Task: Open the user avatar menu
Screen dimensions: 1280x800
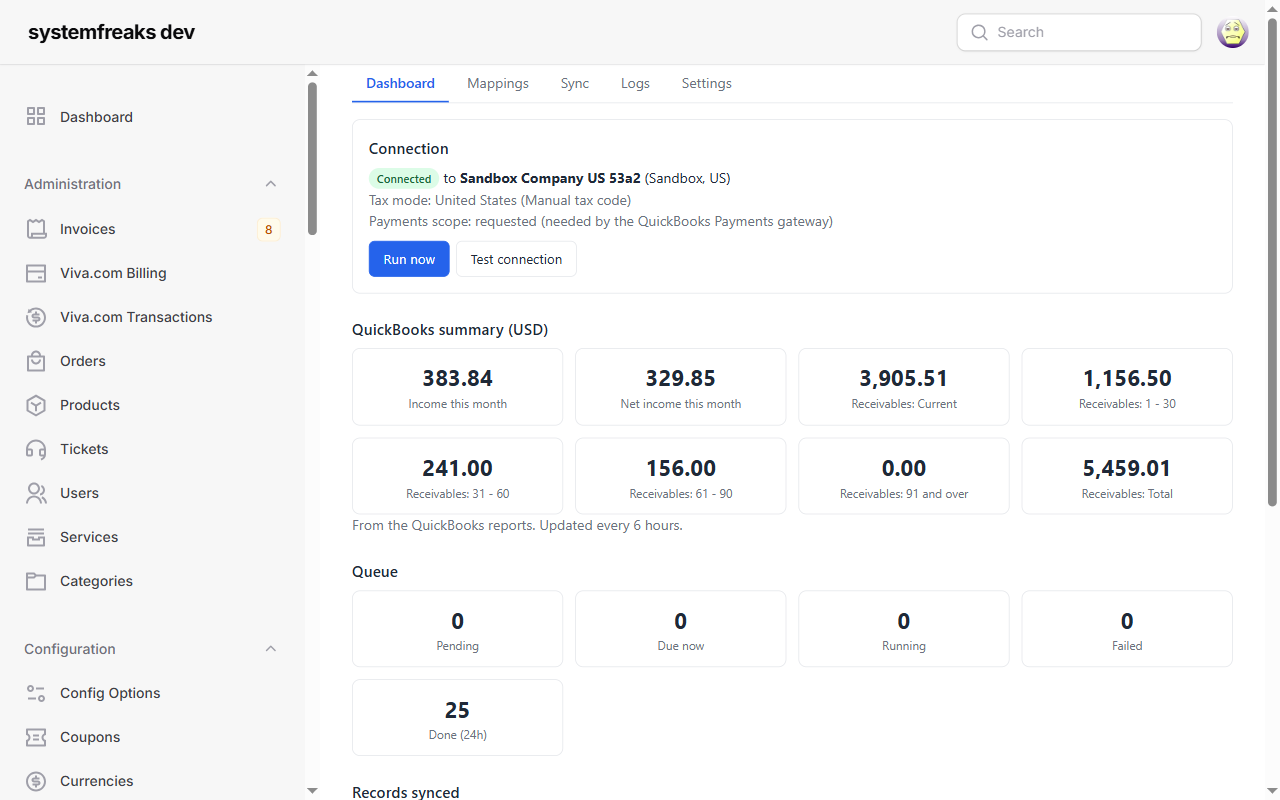Action: 1232,32
